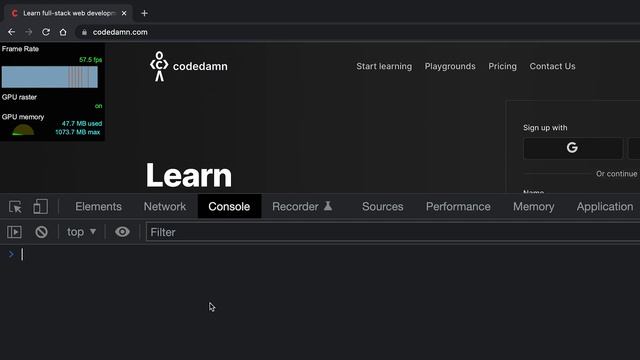The width and height of the screenshot is (640, 360).
Task: Click the browser forward arrow
Action: (29, 32)
